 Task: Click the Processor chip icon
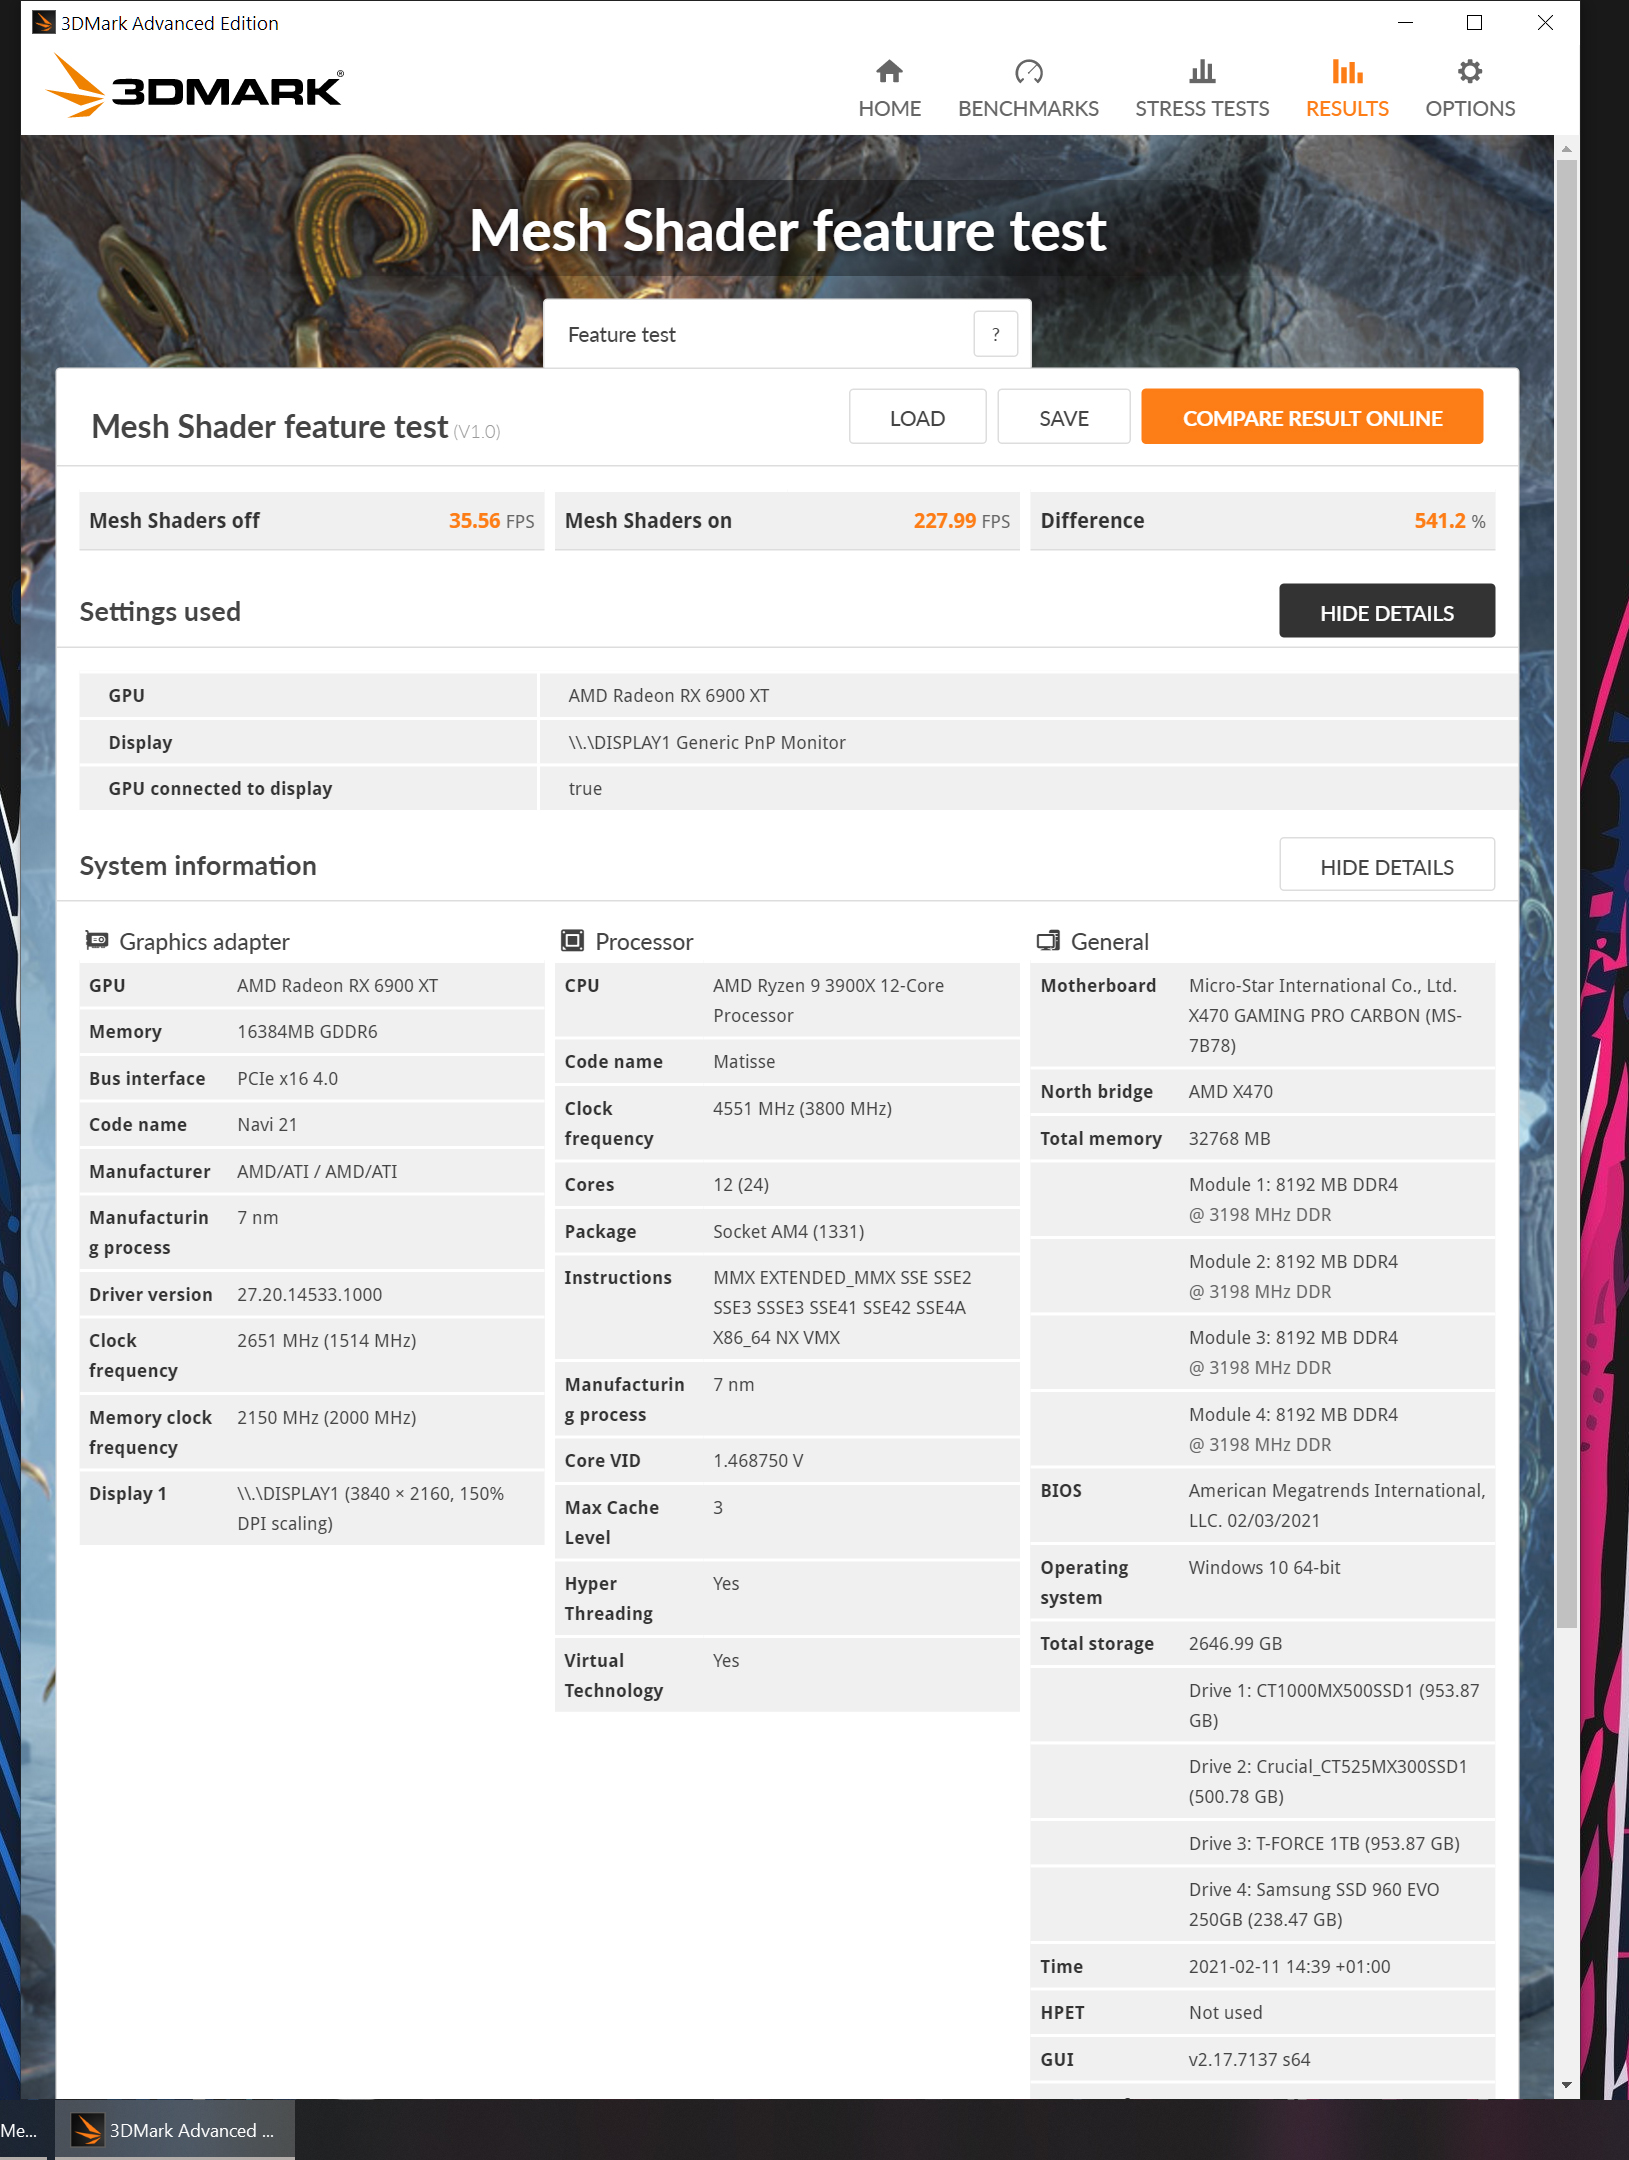click(572, 940)
